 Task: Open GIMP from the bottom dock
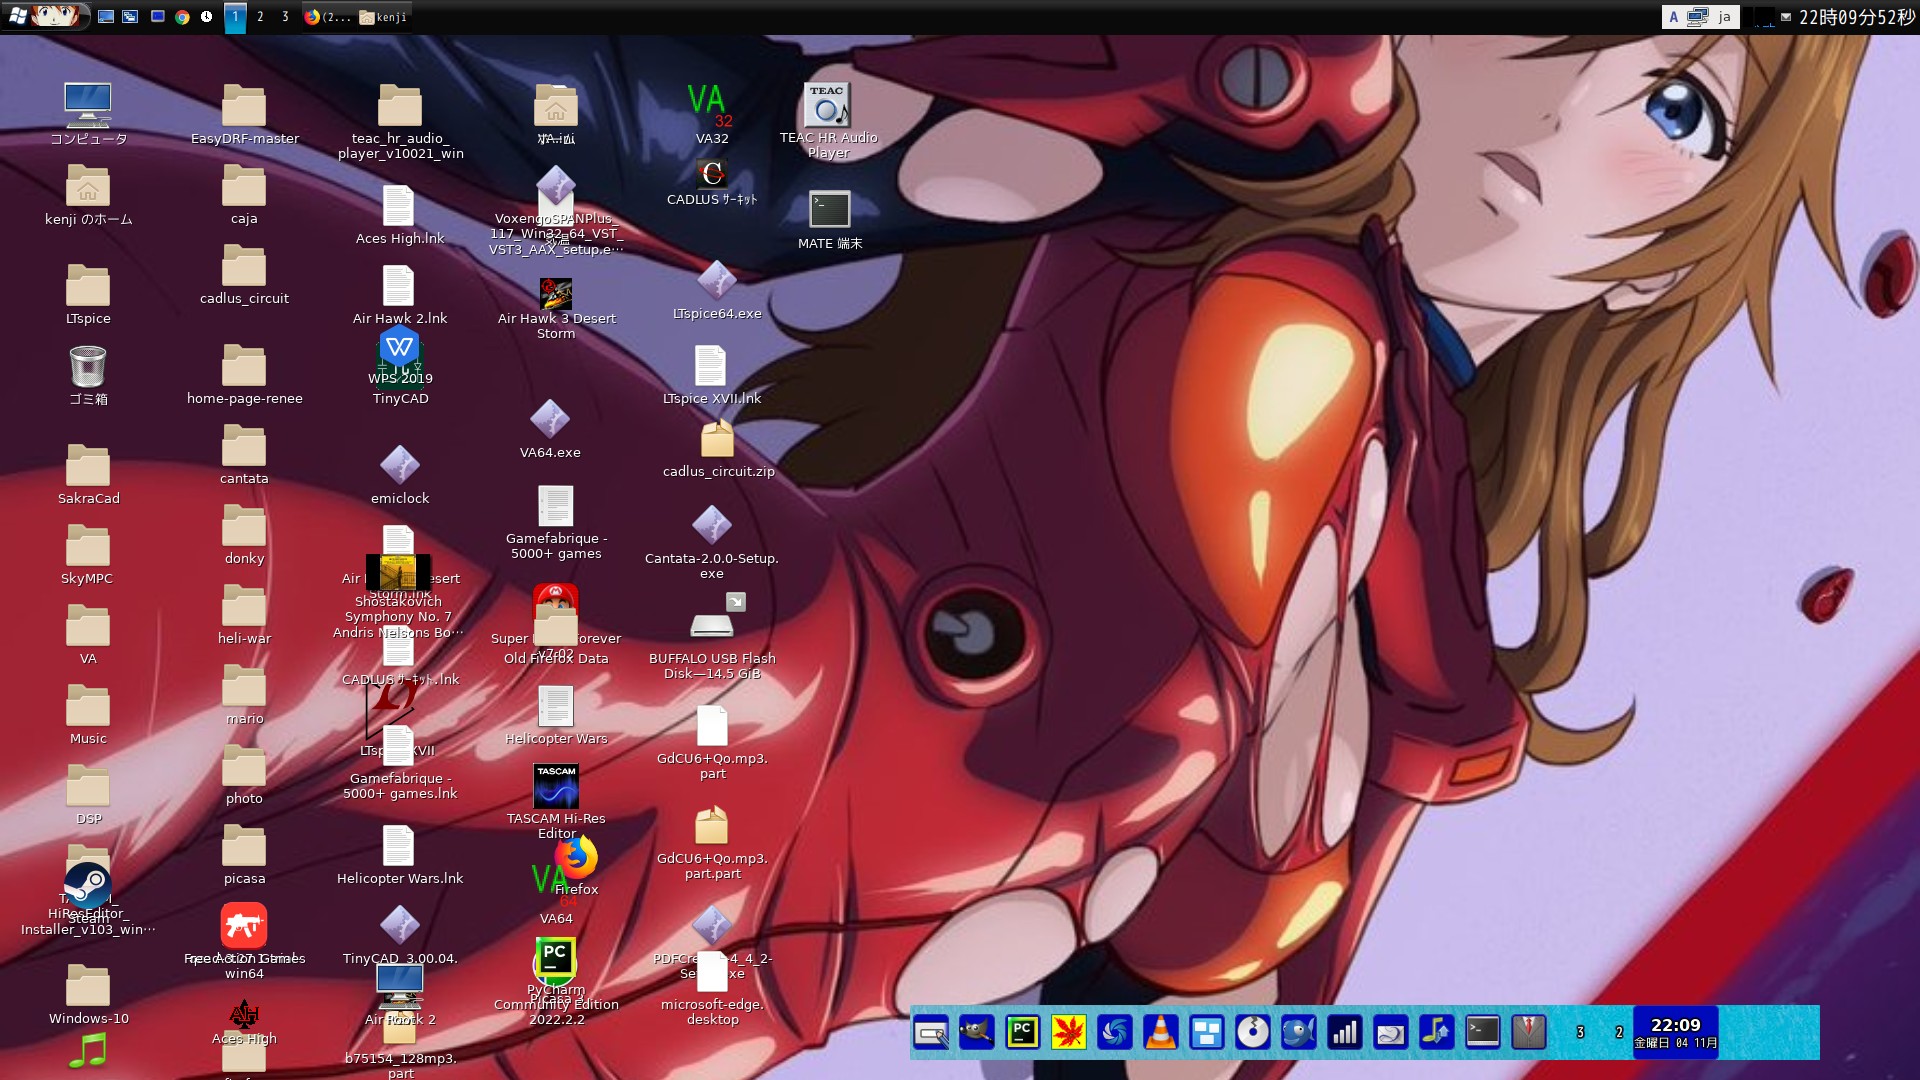coord(977,1032)
